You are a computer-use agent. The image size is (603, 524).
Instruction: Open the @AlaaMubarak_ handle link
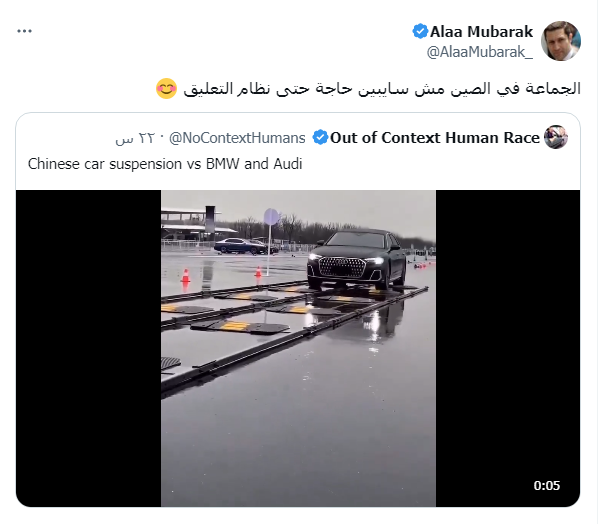pyautogui.click(x=480, y=52)
